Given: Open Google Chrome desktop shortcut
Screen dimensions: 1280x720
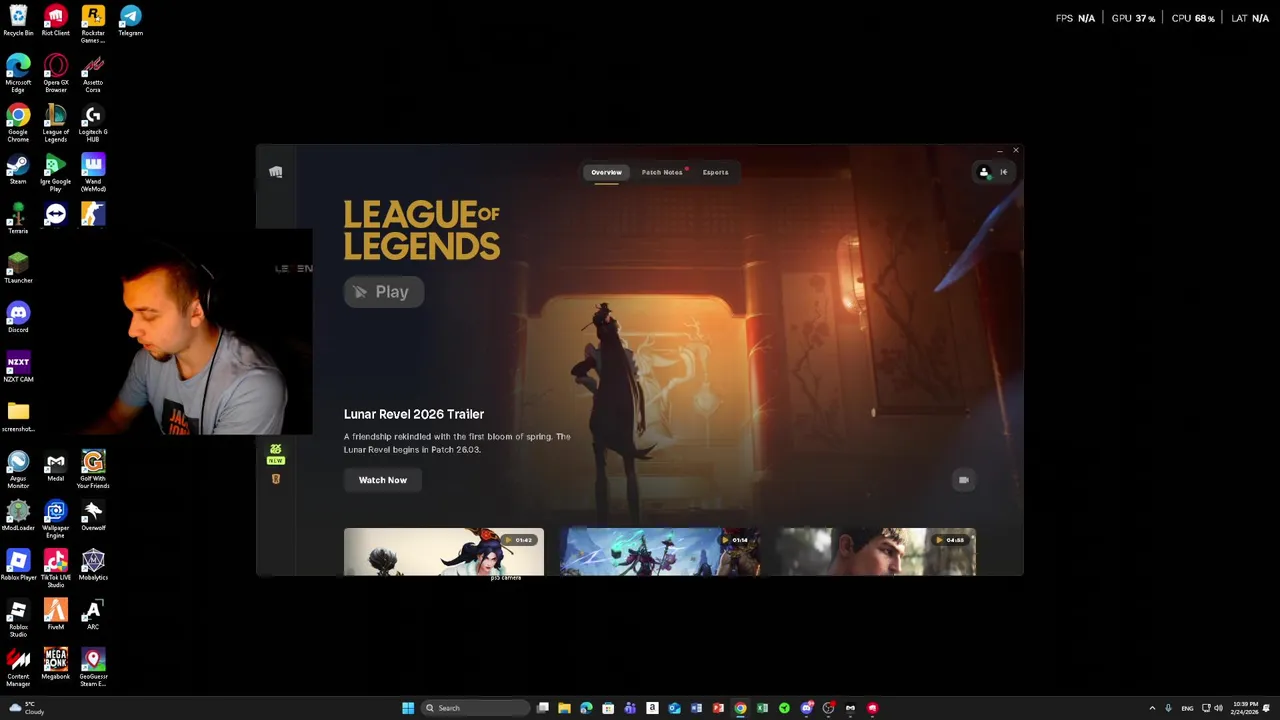Looking at the screenshot, I should click(18, 123).
